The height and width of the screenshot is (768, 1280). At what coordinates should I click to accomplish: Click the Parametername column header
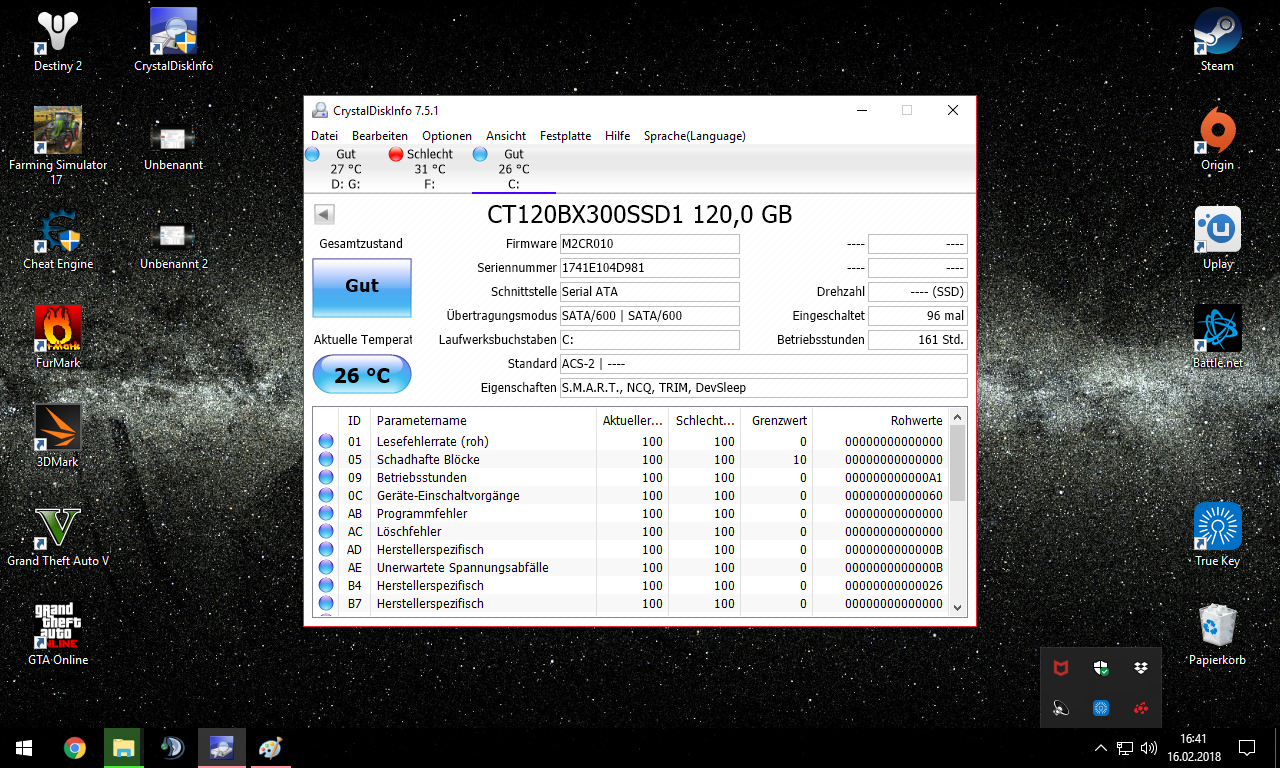pos(483,420)
